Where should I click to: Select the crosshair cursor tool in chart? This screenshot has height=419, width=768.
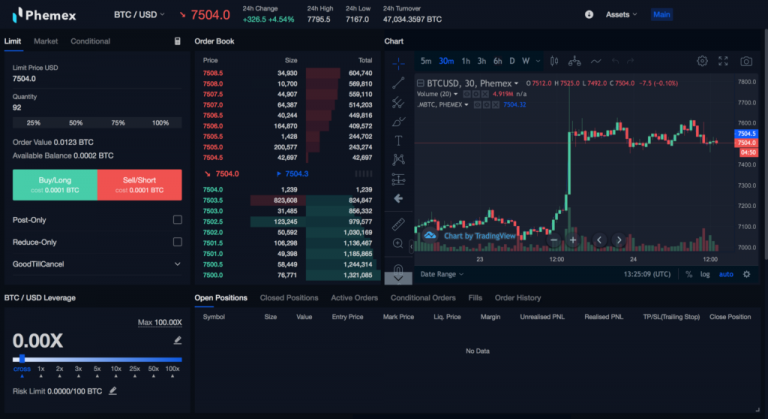coord(398,63)
